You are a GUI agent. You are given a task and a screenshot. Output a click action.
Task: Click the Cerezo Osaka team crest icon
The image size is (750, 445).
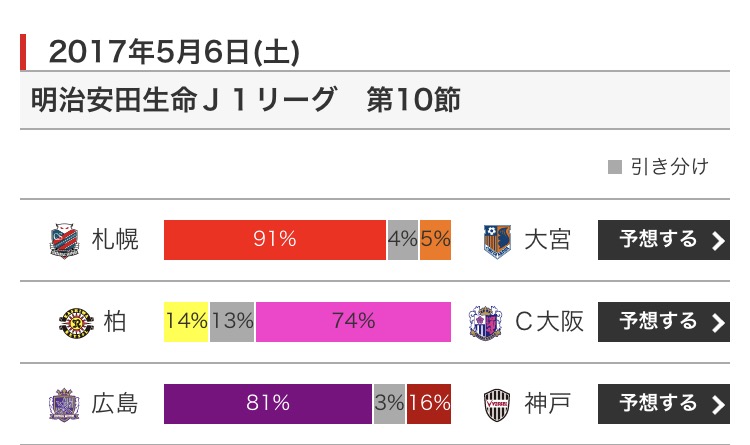pos(485,322)
